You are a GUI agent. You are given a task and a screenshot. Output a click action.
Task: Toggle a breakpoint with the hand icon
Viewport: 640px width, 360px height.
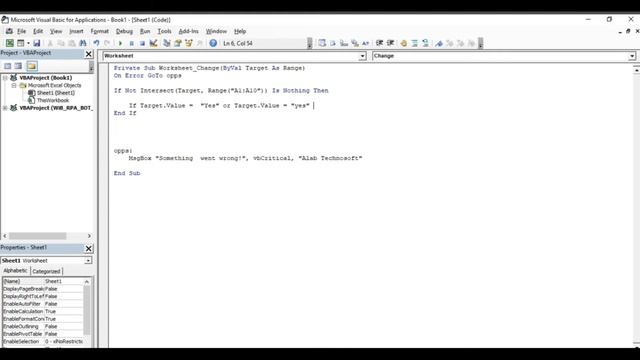point(404,43)
